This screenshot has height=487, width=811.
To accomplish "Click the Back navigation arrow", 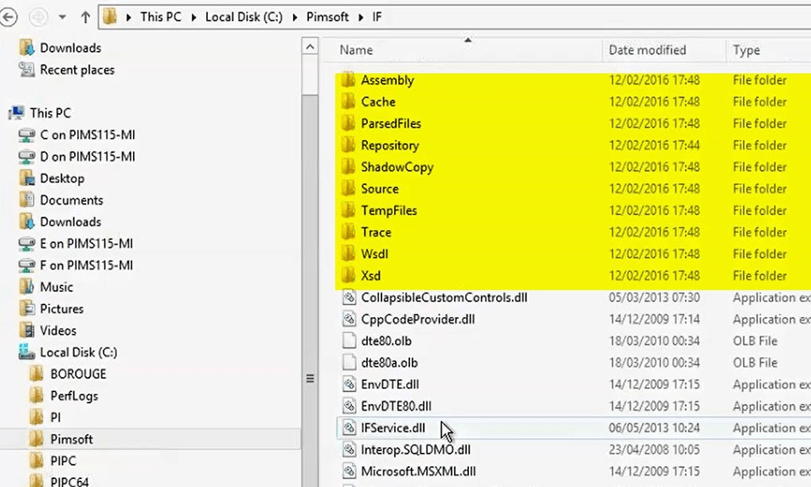I will (x=8, y=17).
